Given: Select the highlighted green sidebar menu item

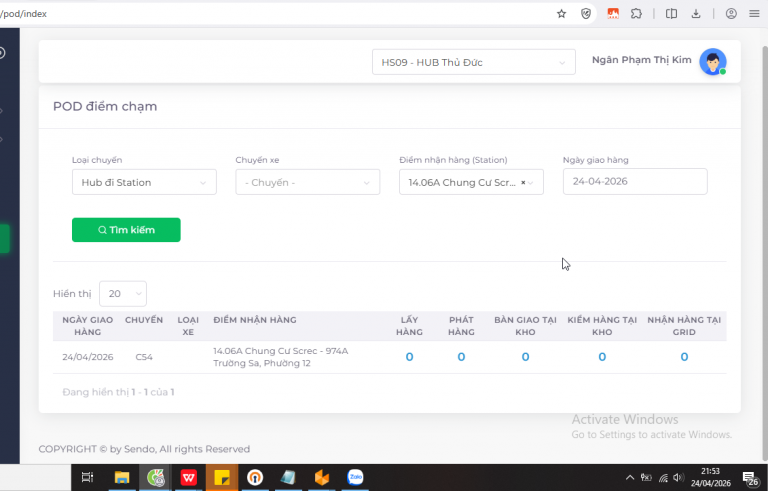Looking at the screenshot, I should click(x=4, y=239).
